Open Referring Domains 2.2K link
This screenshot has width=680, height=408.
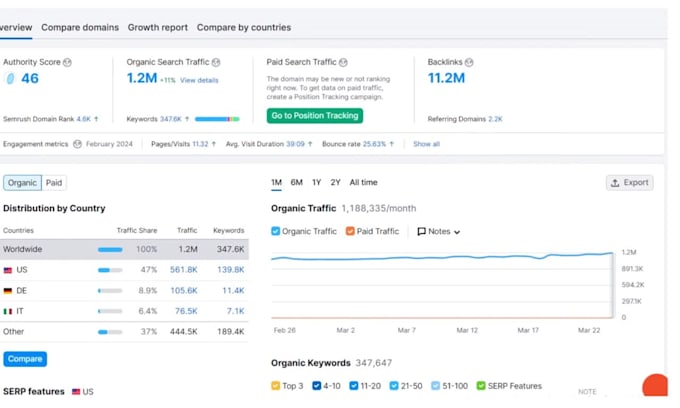click(495, 119)
